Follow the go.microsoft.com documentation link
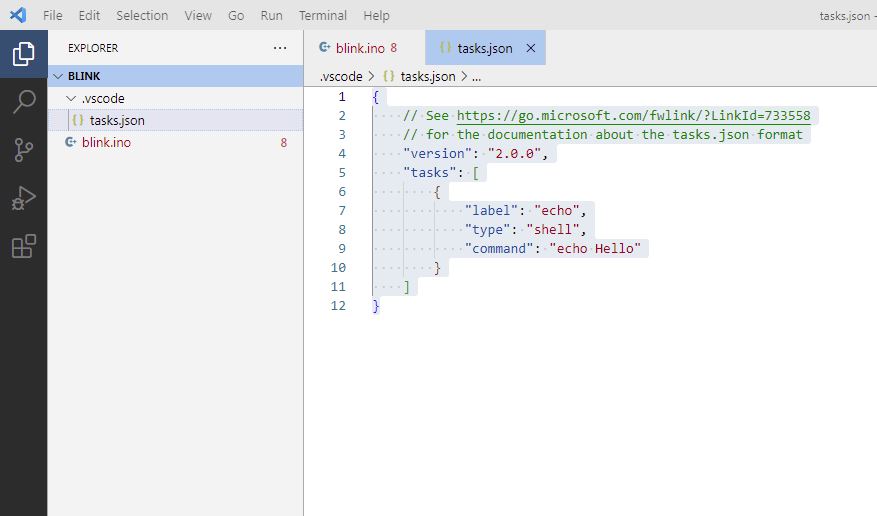Viewport: 877px width, 516px height. tap(633, 116)
